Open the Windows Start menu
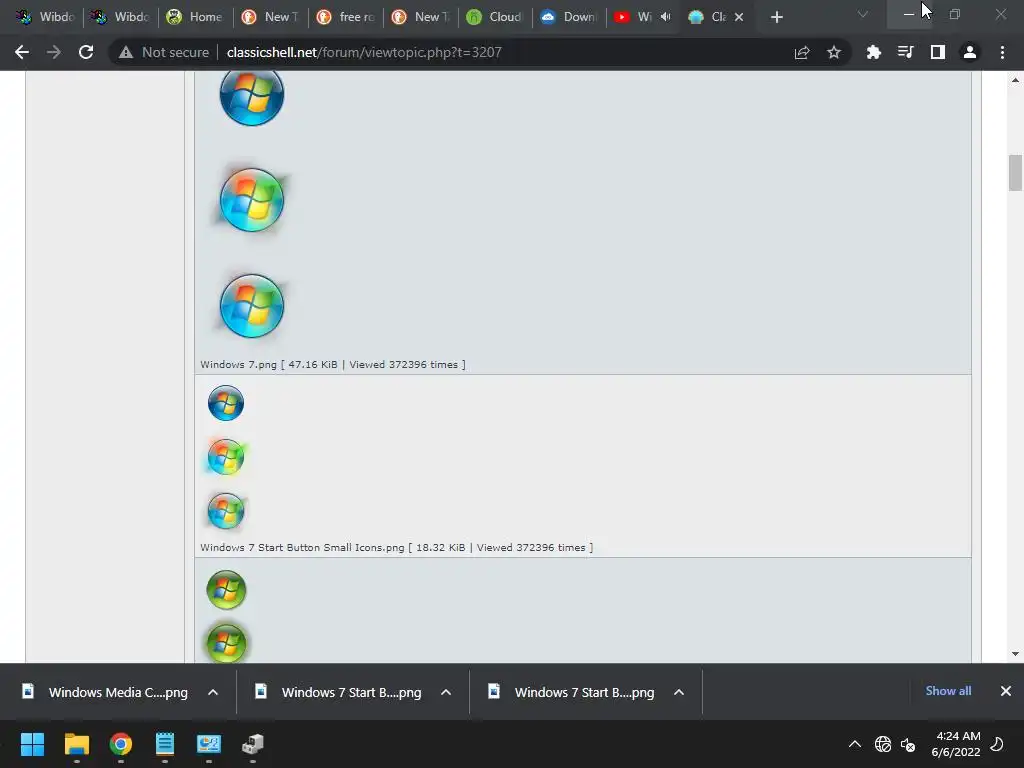Screen dimensions: 1024x768 [32, 744]
